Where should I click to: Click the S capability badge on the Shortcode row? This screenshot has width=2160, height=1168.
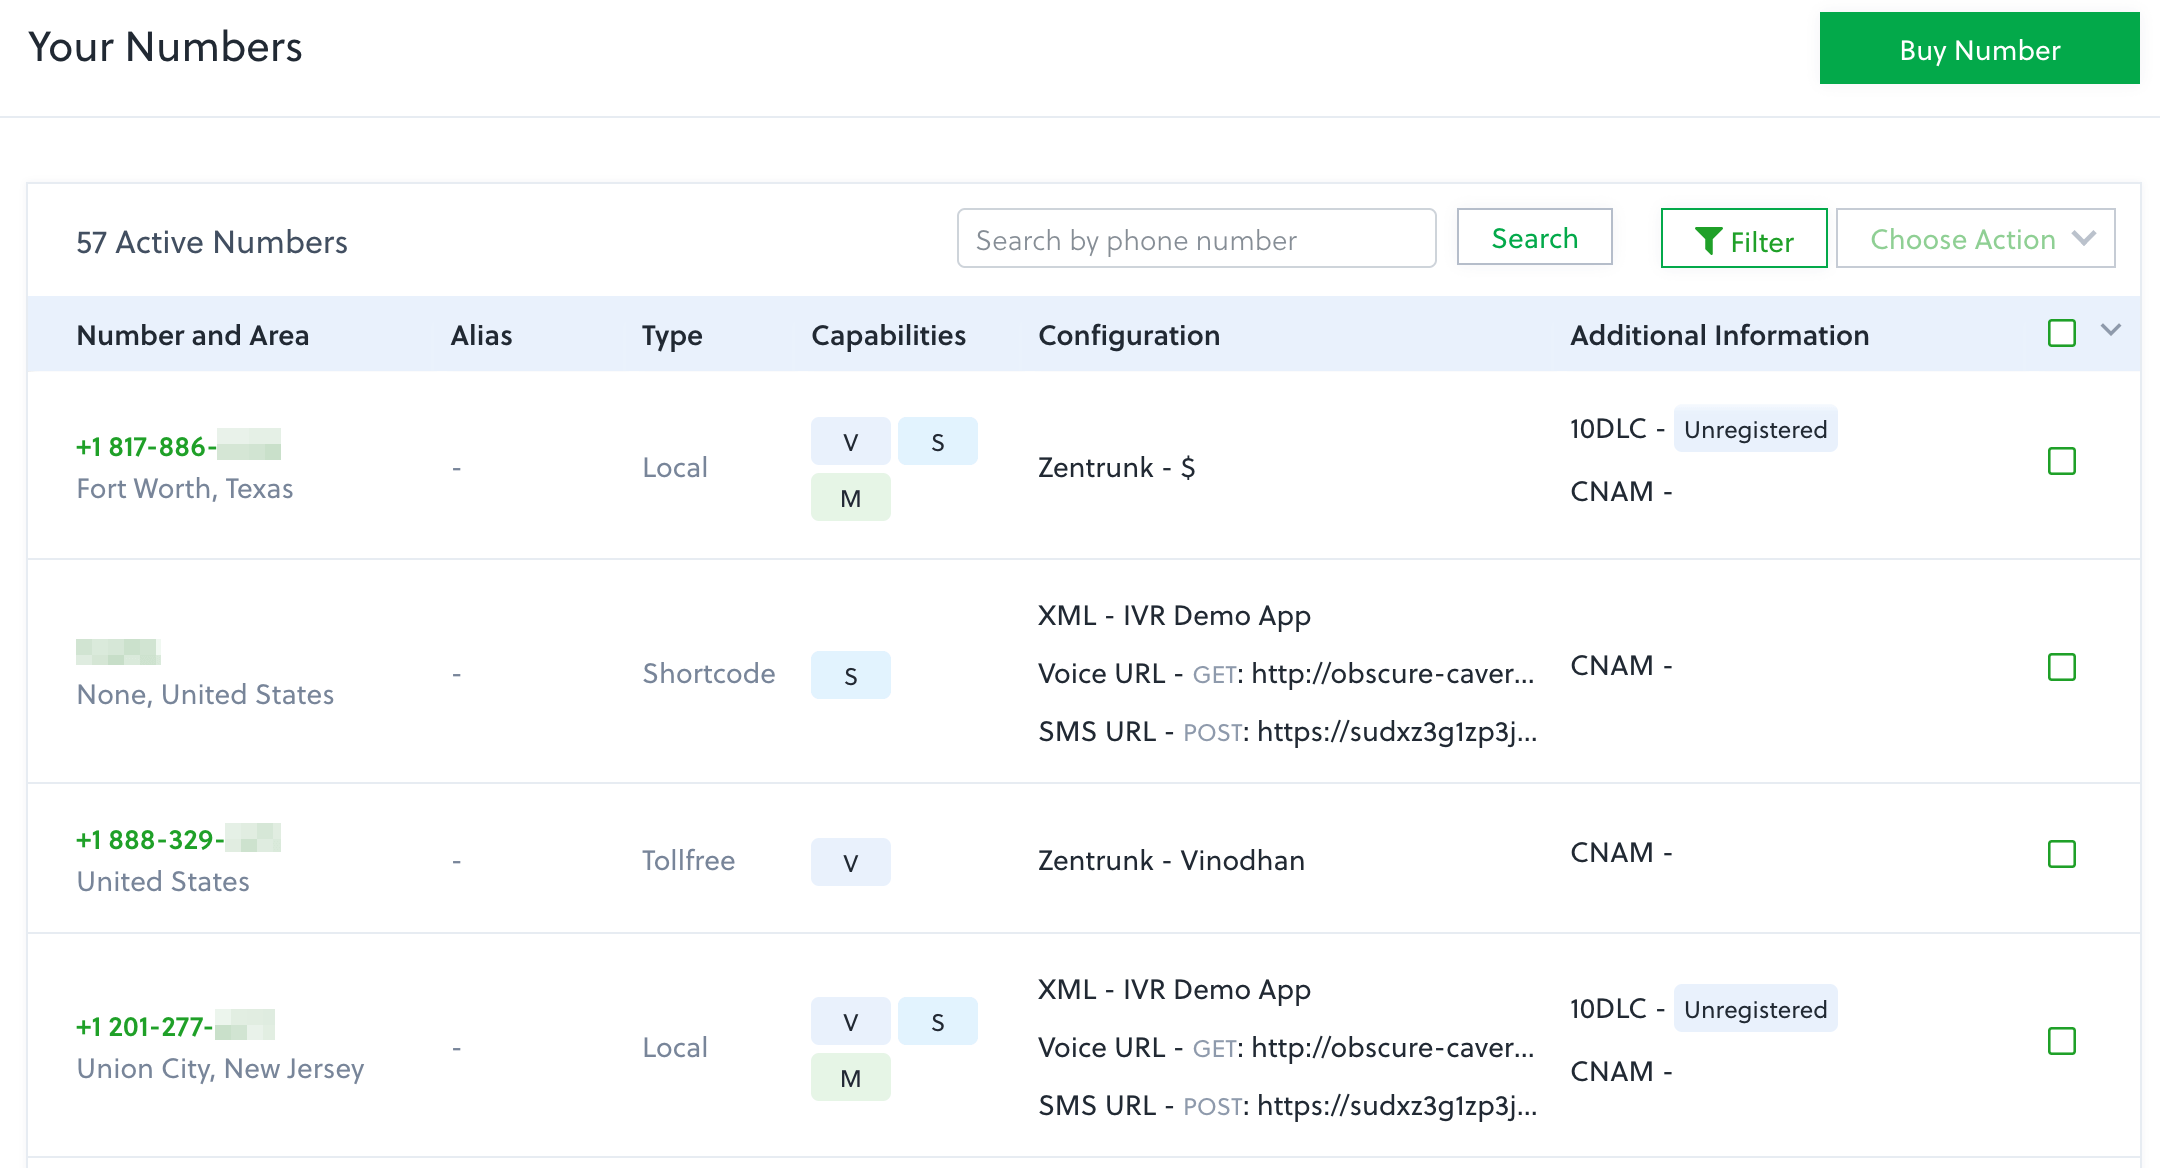click(x=849, y=674)
